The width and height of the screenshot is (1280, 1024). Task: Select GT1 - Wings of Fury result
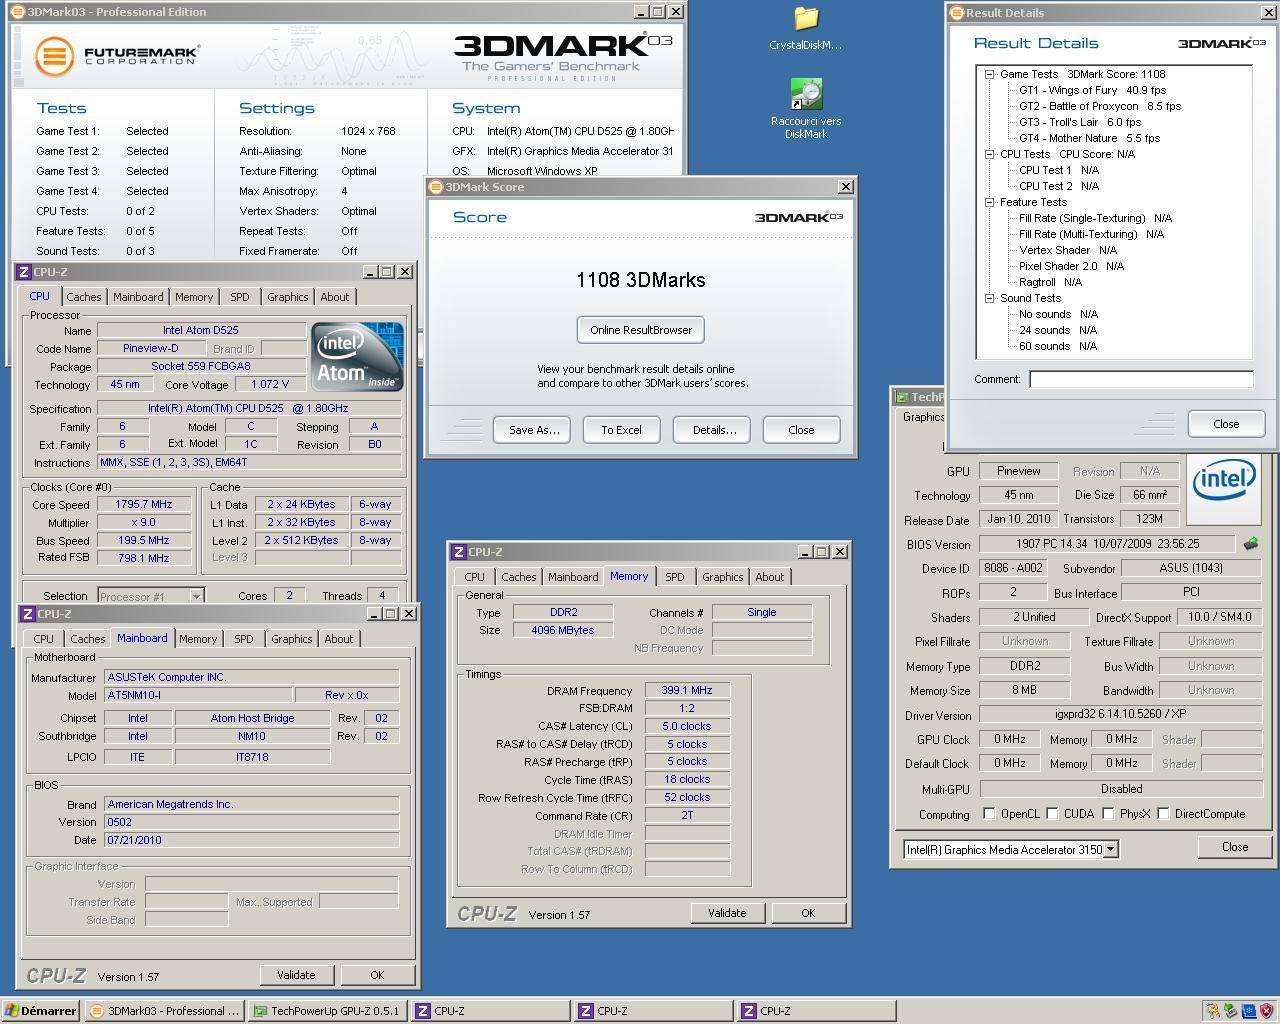point(1092,90)
